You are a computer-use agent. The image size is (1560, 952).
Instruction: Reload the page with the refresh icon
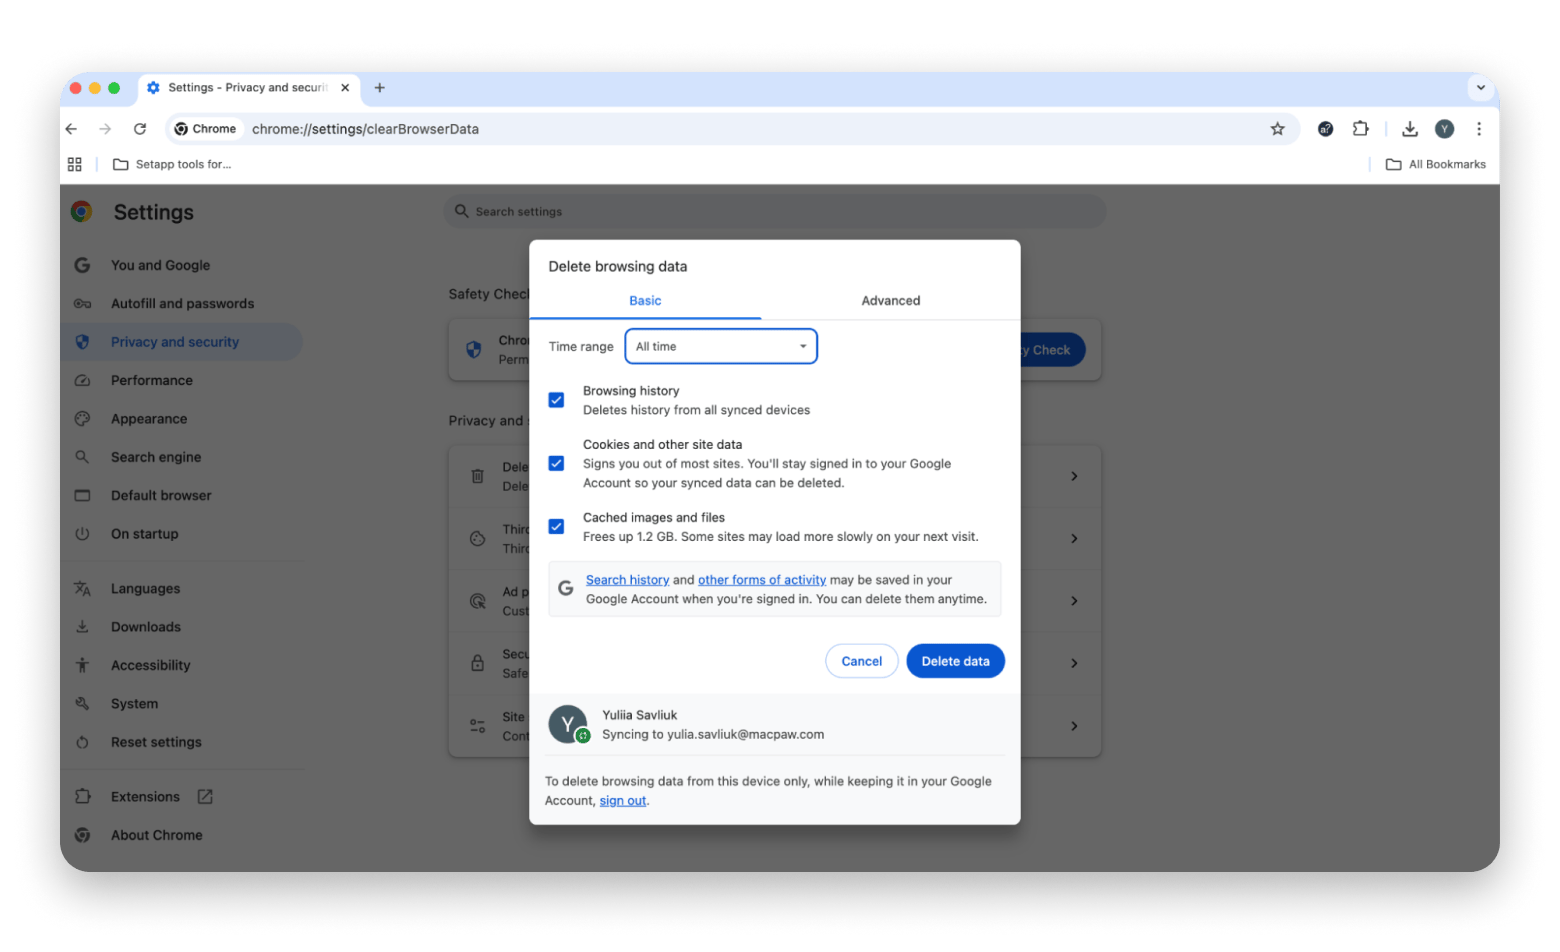tap(140, 129)
